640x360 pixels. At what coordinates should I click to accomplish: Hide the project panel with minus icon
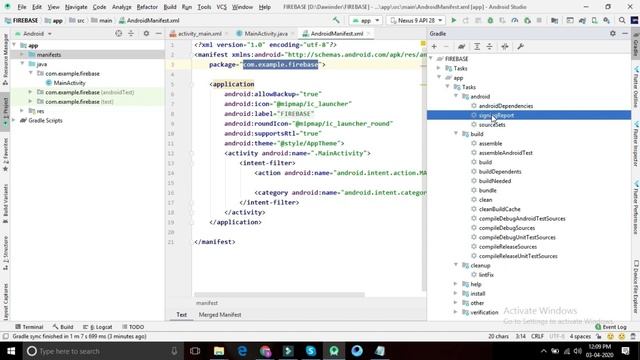158,33
